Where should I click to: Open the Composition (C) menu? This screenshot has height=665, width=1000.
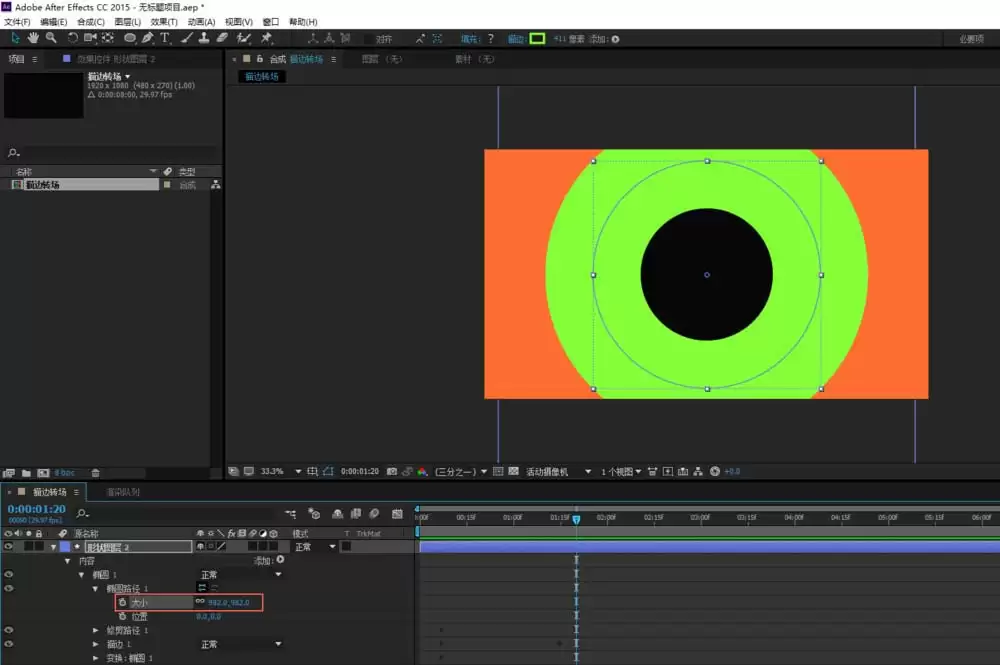point(91,22)
